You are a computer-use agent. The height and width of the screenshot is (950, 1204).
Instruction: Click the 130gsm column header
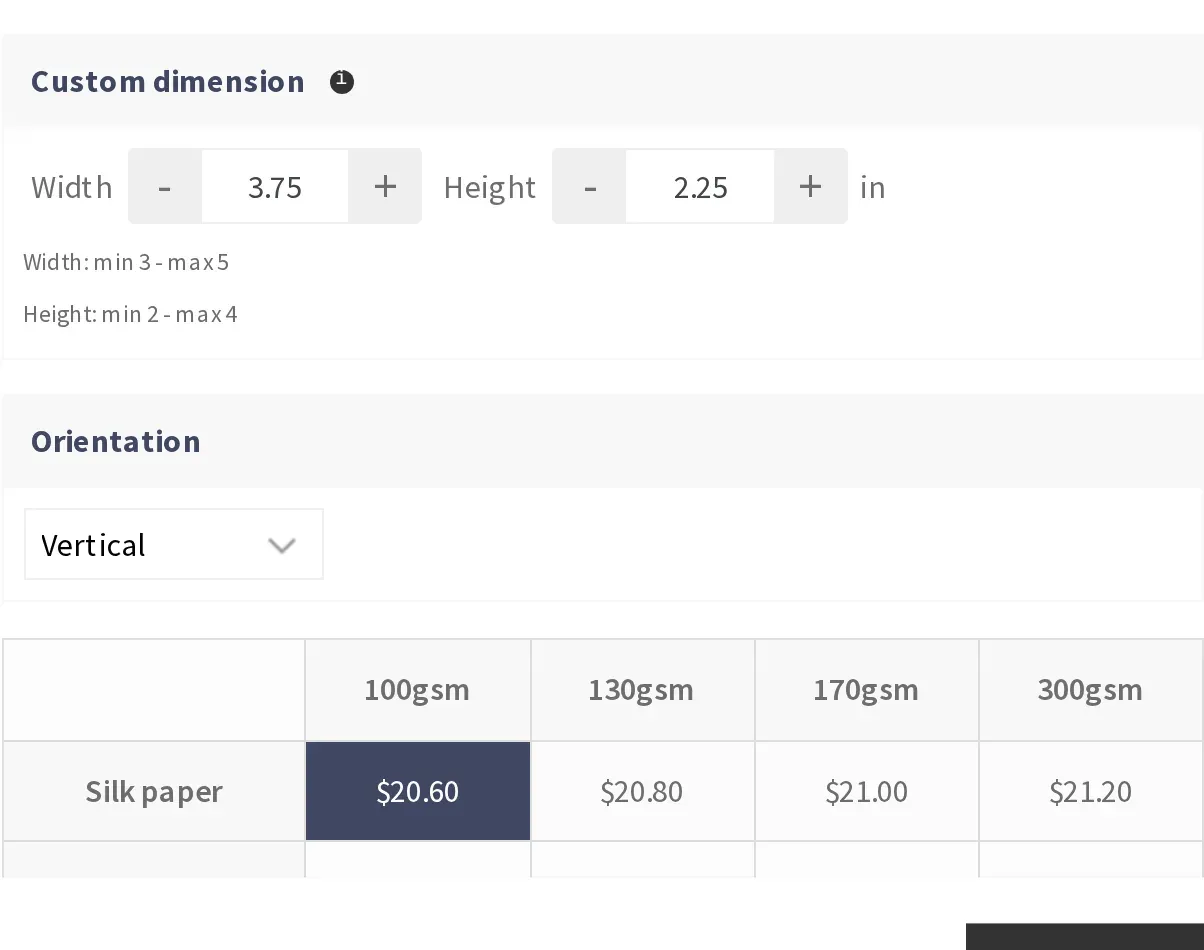tap(642, 690)
